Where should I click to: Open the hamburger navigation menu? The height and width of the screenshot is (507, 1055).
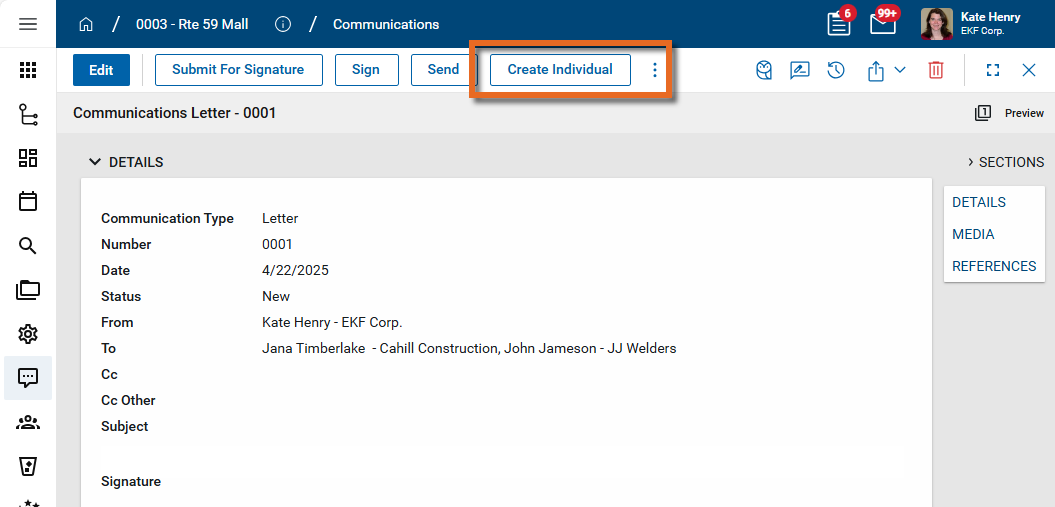28,24
